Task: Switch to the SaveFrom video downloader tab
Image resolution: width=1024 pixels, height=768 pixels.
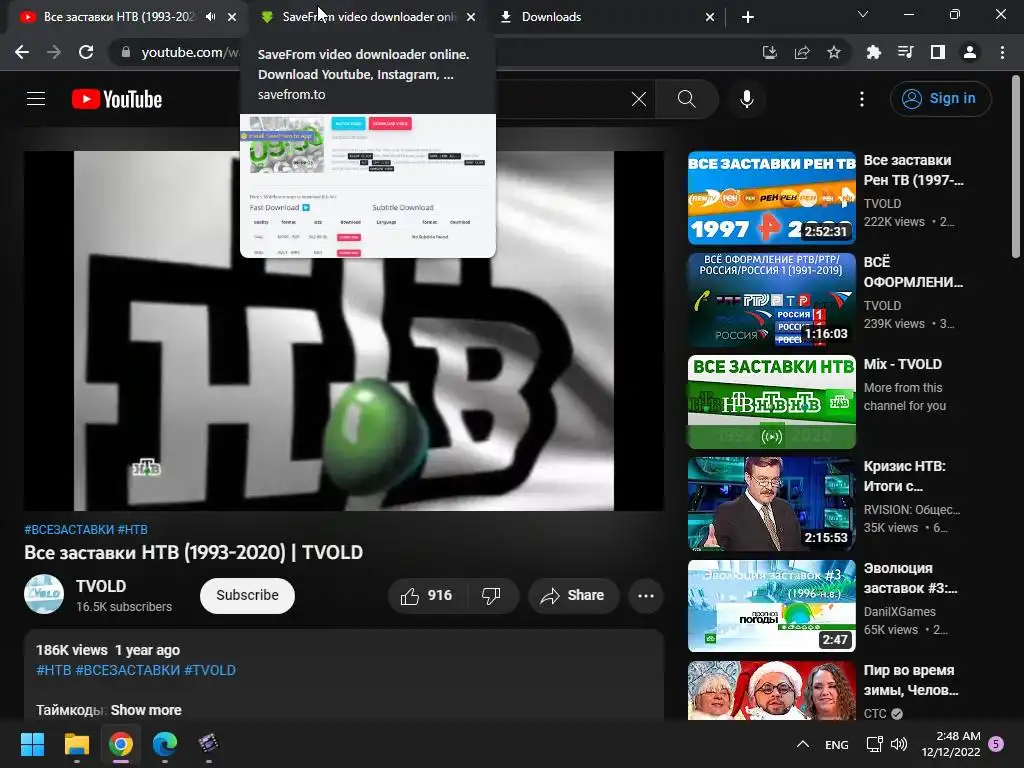Action: 368,17
